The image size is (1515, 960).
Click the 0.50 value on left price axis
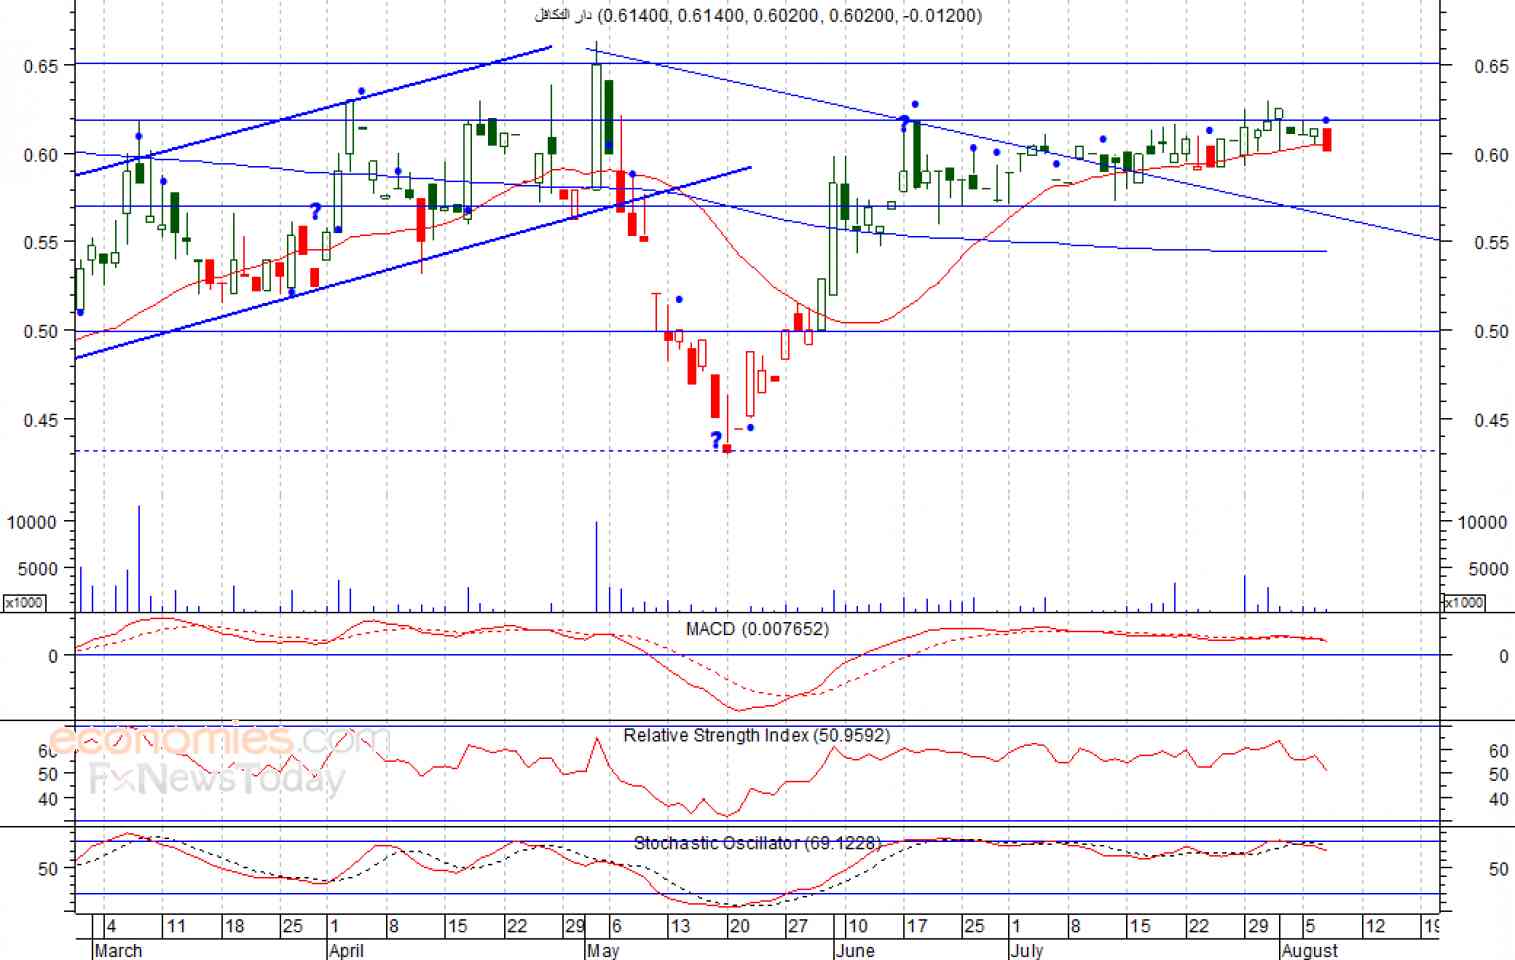[x=40, y=332]
